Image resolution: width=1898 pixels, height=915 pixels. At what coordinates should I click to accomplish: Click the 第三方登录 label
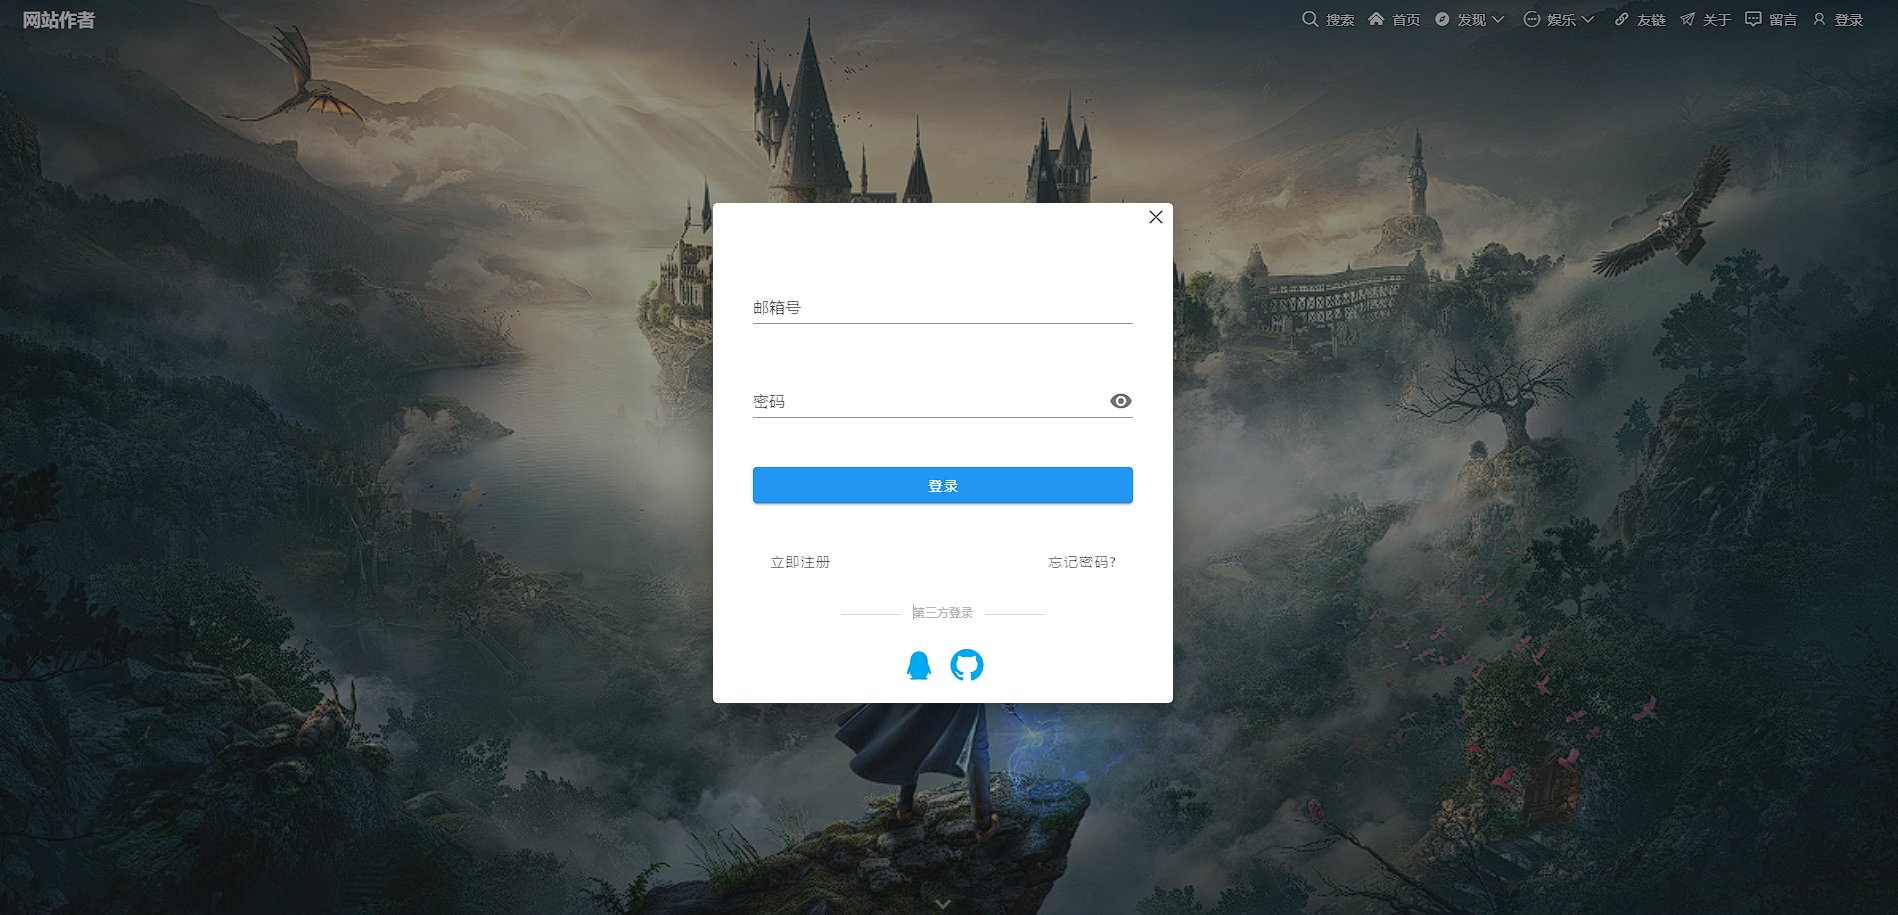pyautogui.click(x=943, y=613)
